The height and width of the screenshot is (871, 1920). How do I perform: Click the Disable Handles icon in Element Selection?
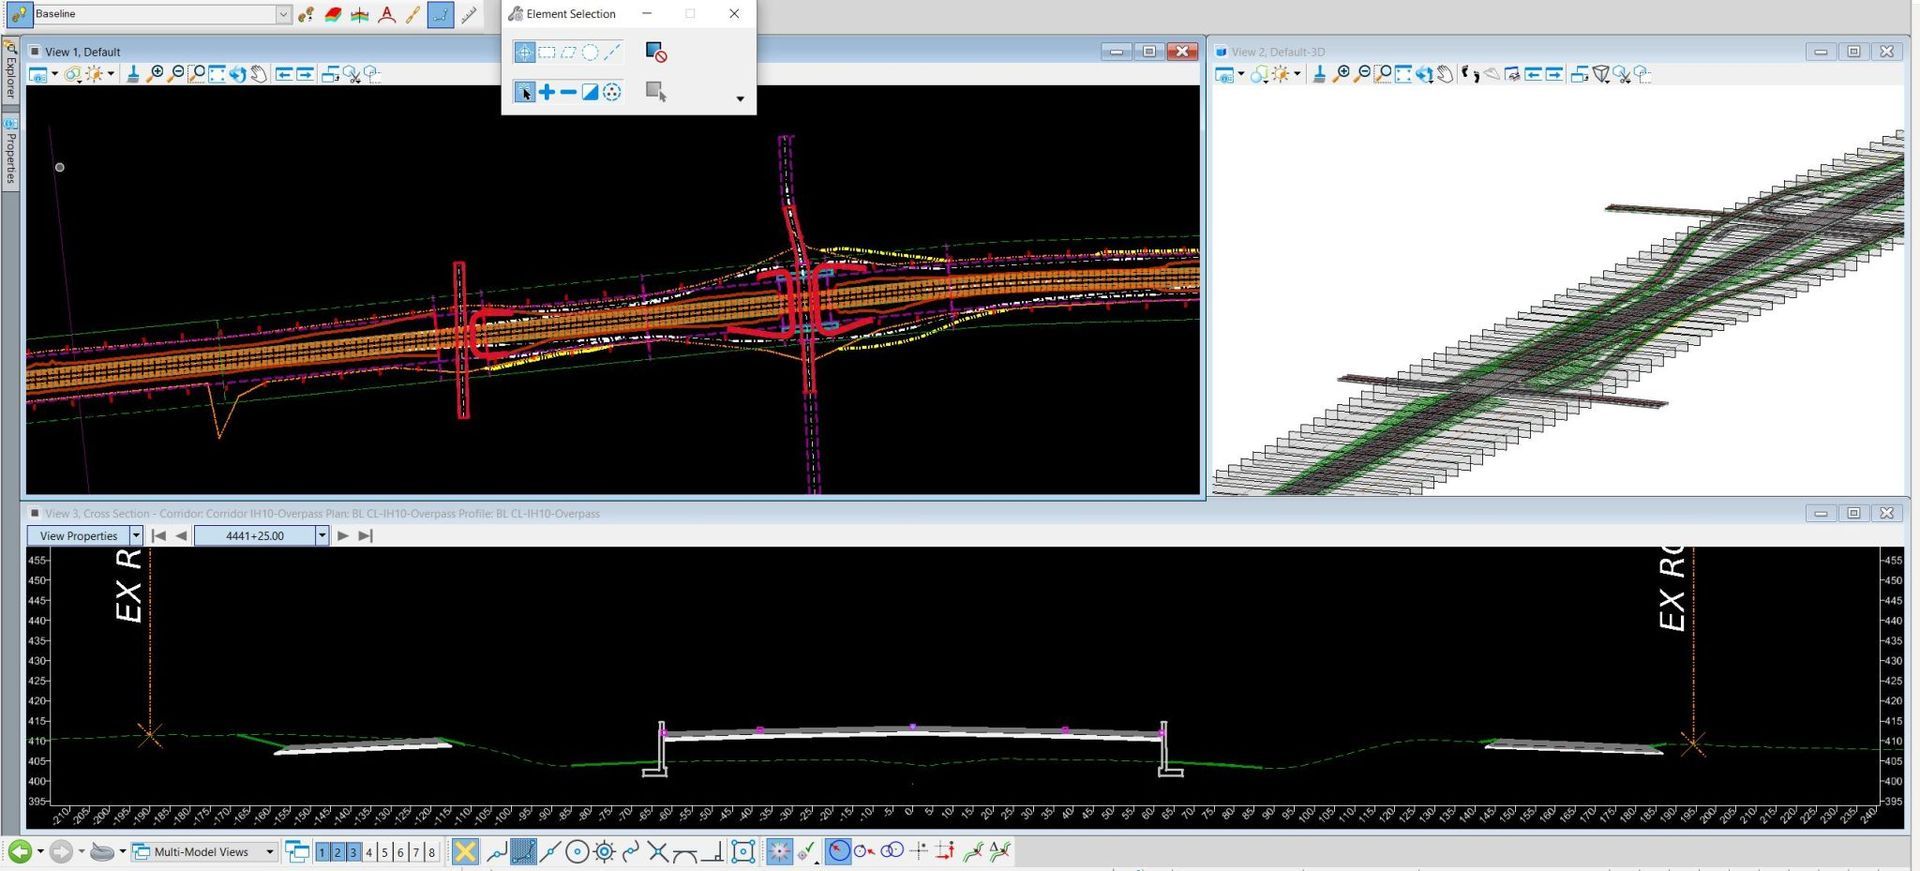pyautogui.click(x=656, y=52)
